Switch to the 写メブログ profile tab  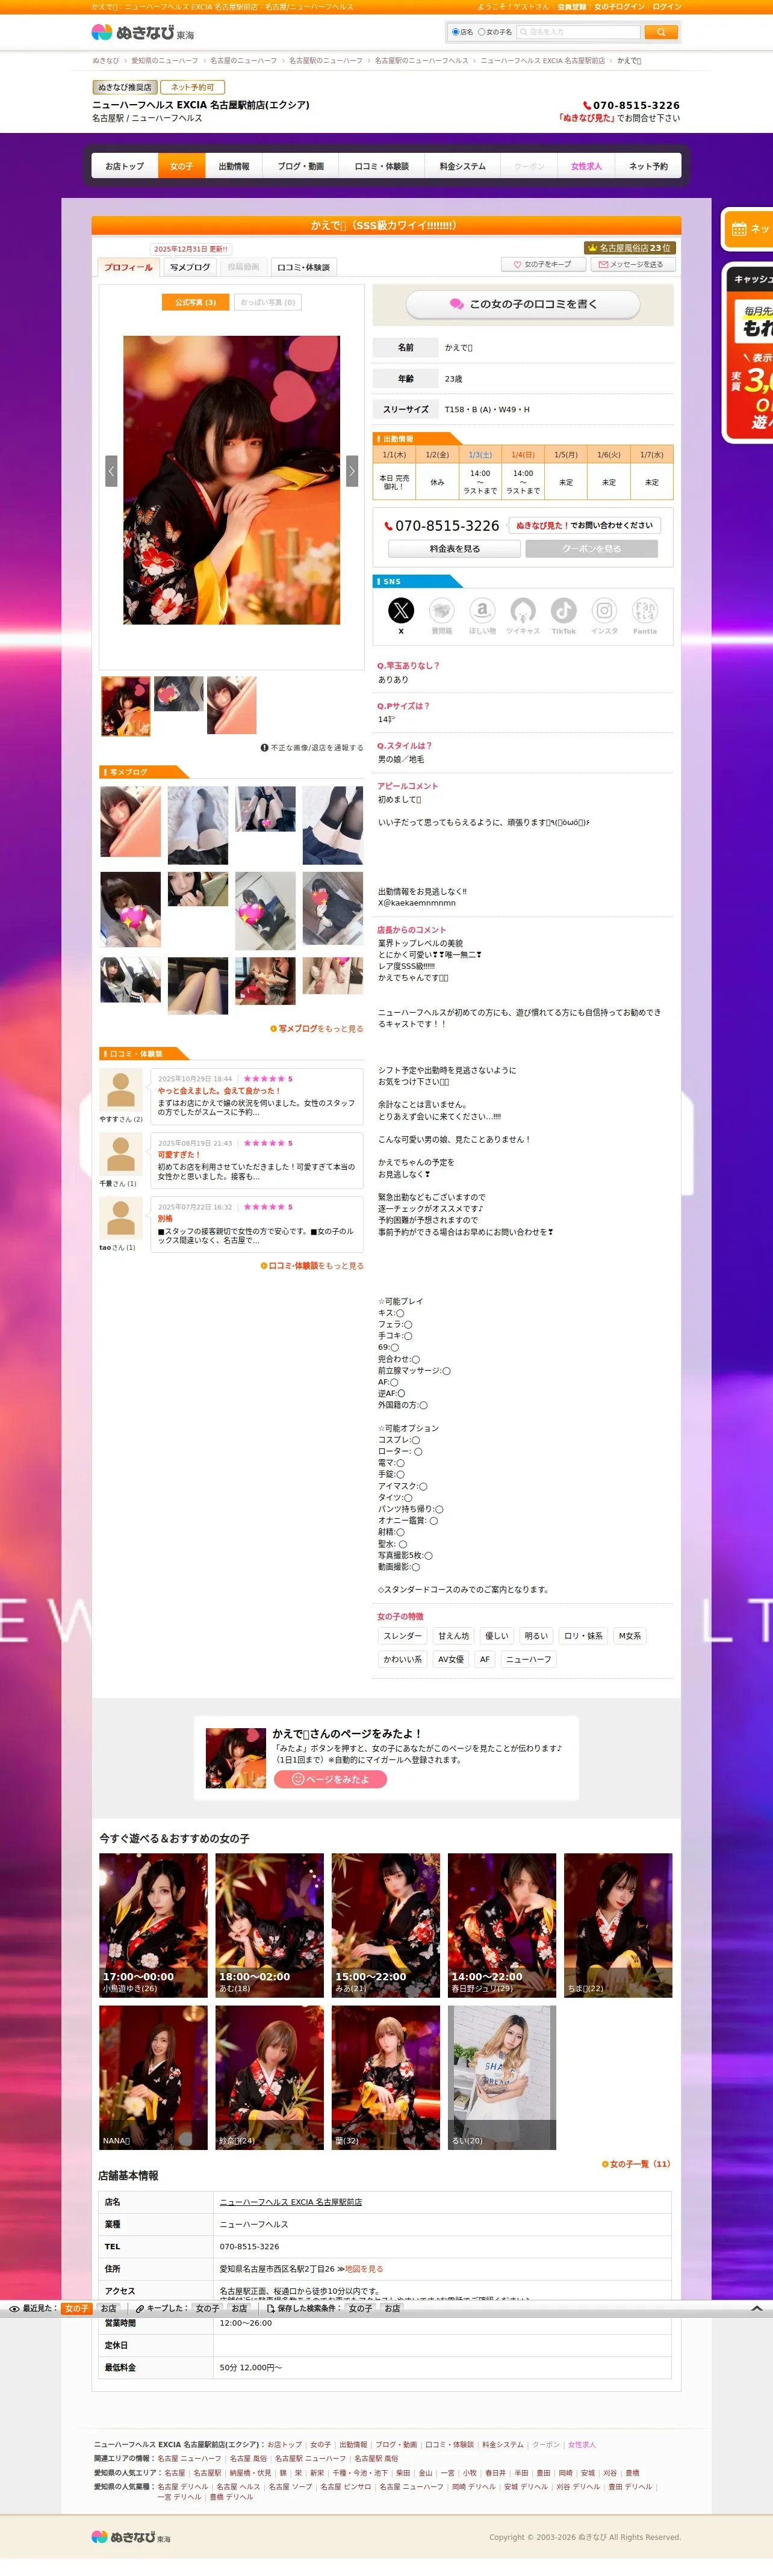(190, 267)
